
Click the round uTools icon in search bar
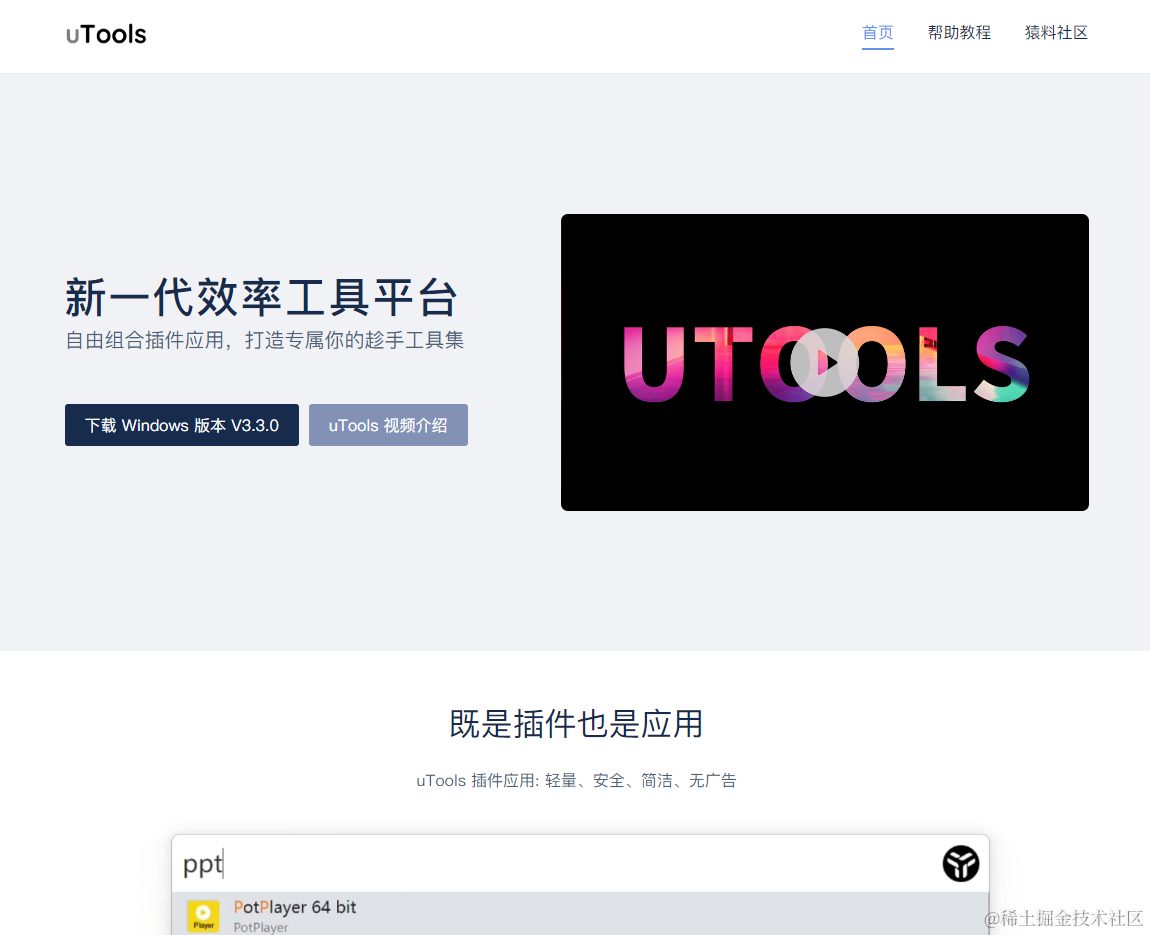(961, 863)
